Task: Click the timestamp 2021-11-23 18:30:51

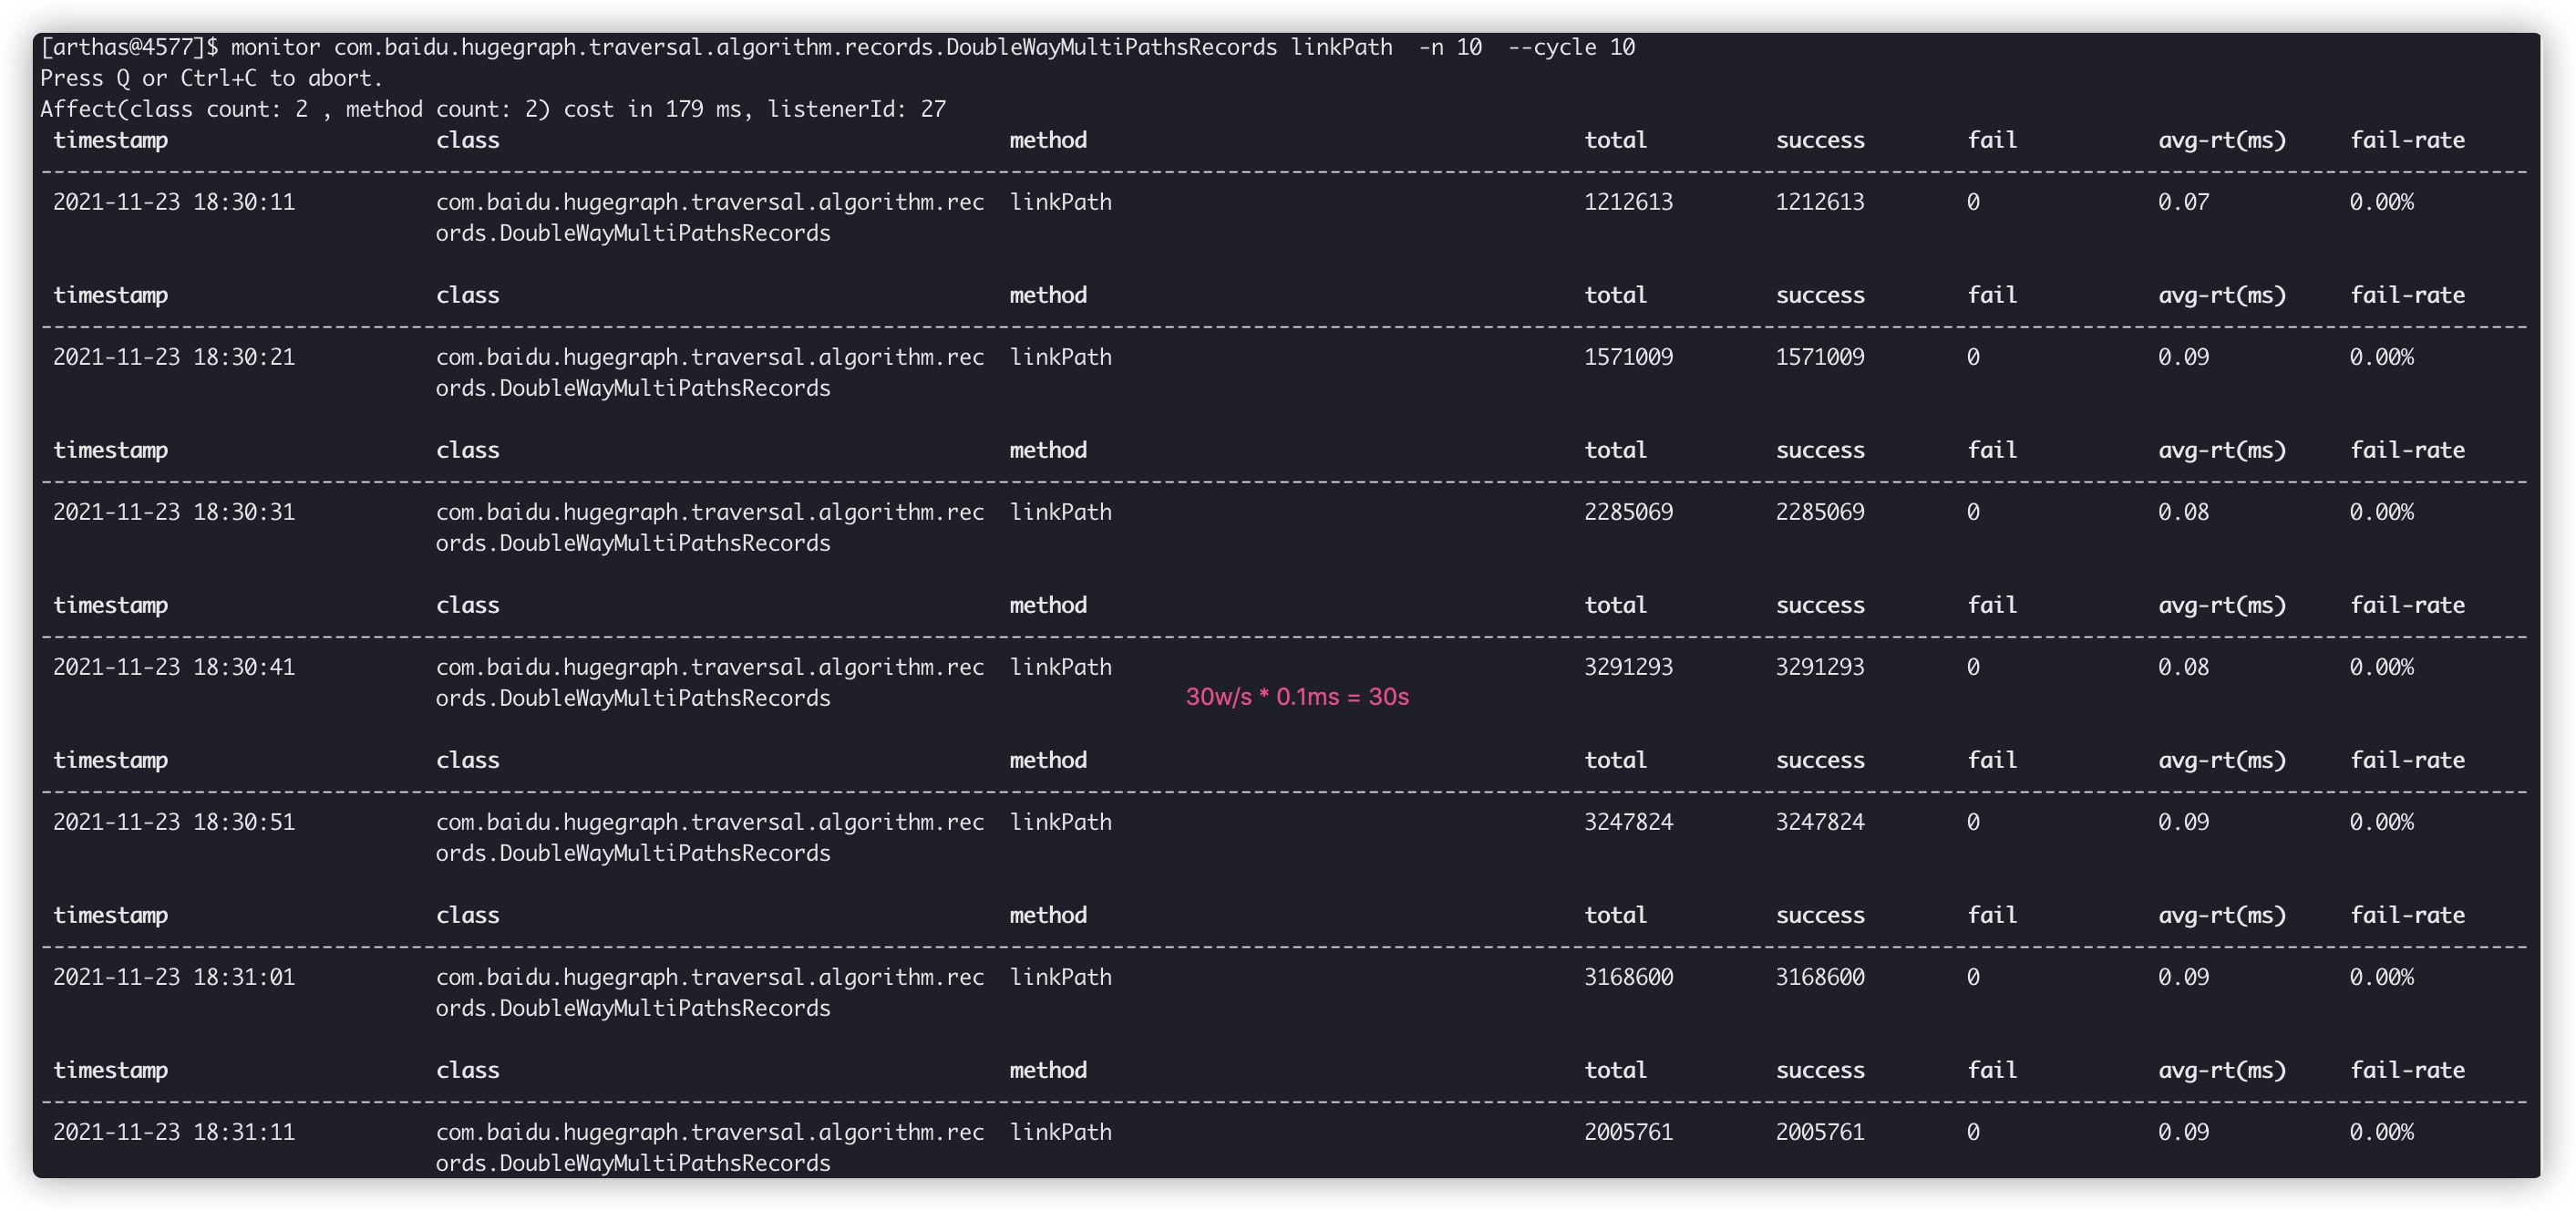Action: 174,822
